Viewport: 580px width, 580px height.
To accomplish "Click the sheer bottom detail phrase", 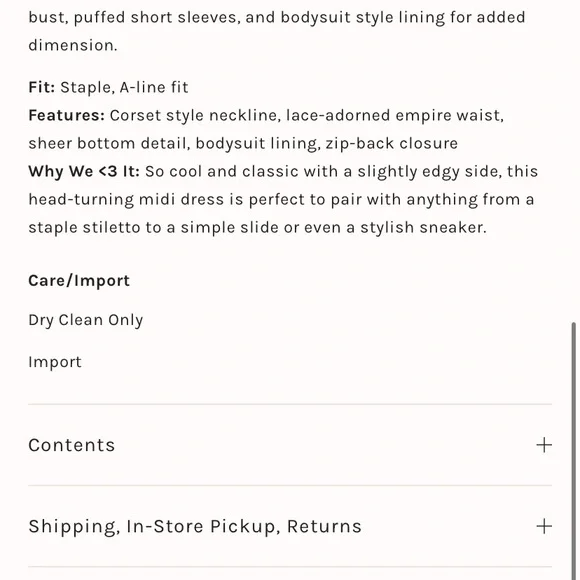I will pyautogui.click(x=107, y=144).
